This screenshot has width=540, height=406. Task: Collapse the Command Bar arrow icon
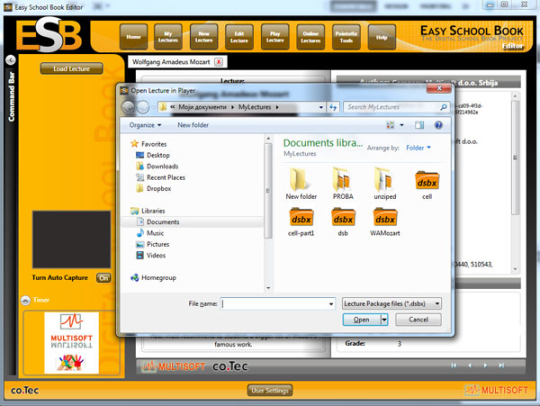tap(11, 60)
